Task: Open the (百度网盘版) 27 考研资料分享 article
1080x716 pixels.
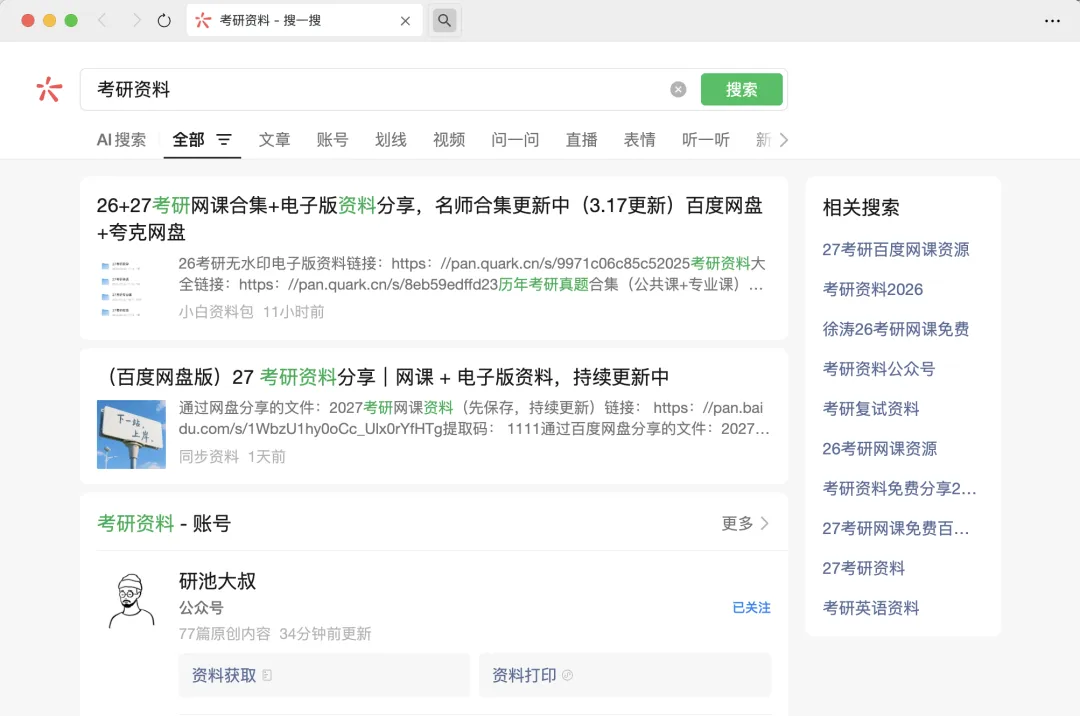Action: coord(384,377)
